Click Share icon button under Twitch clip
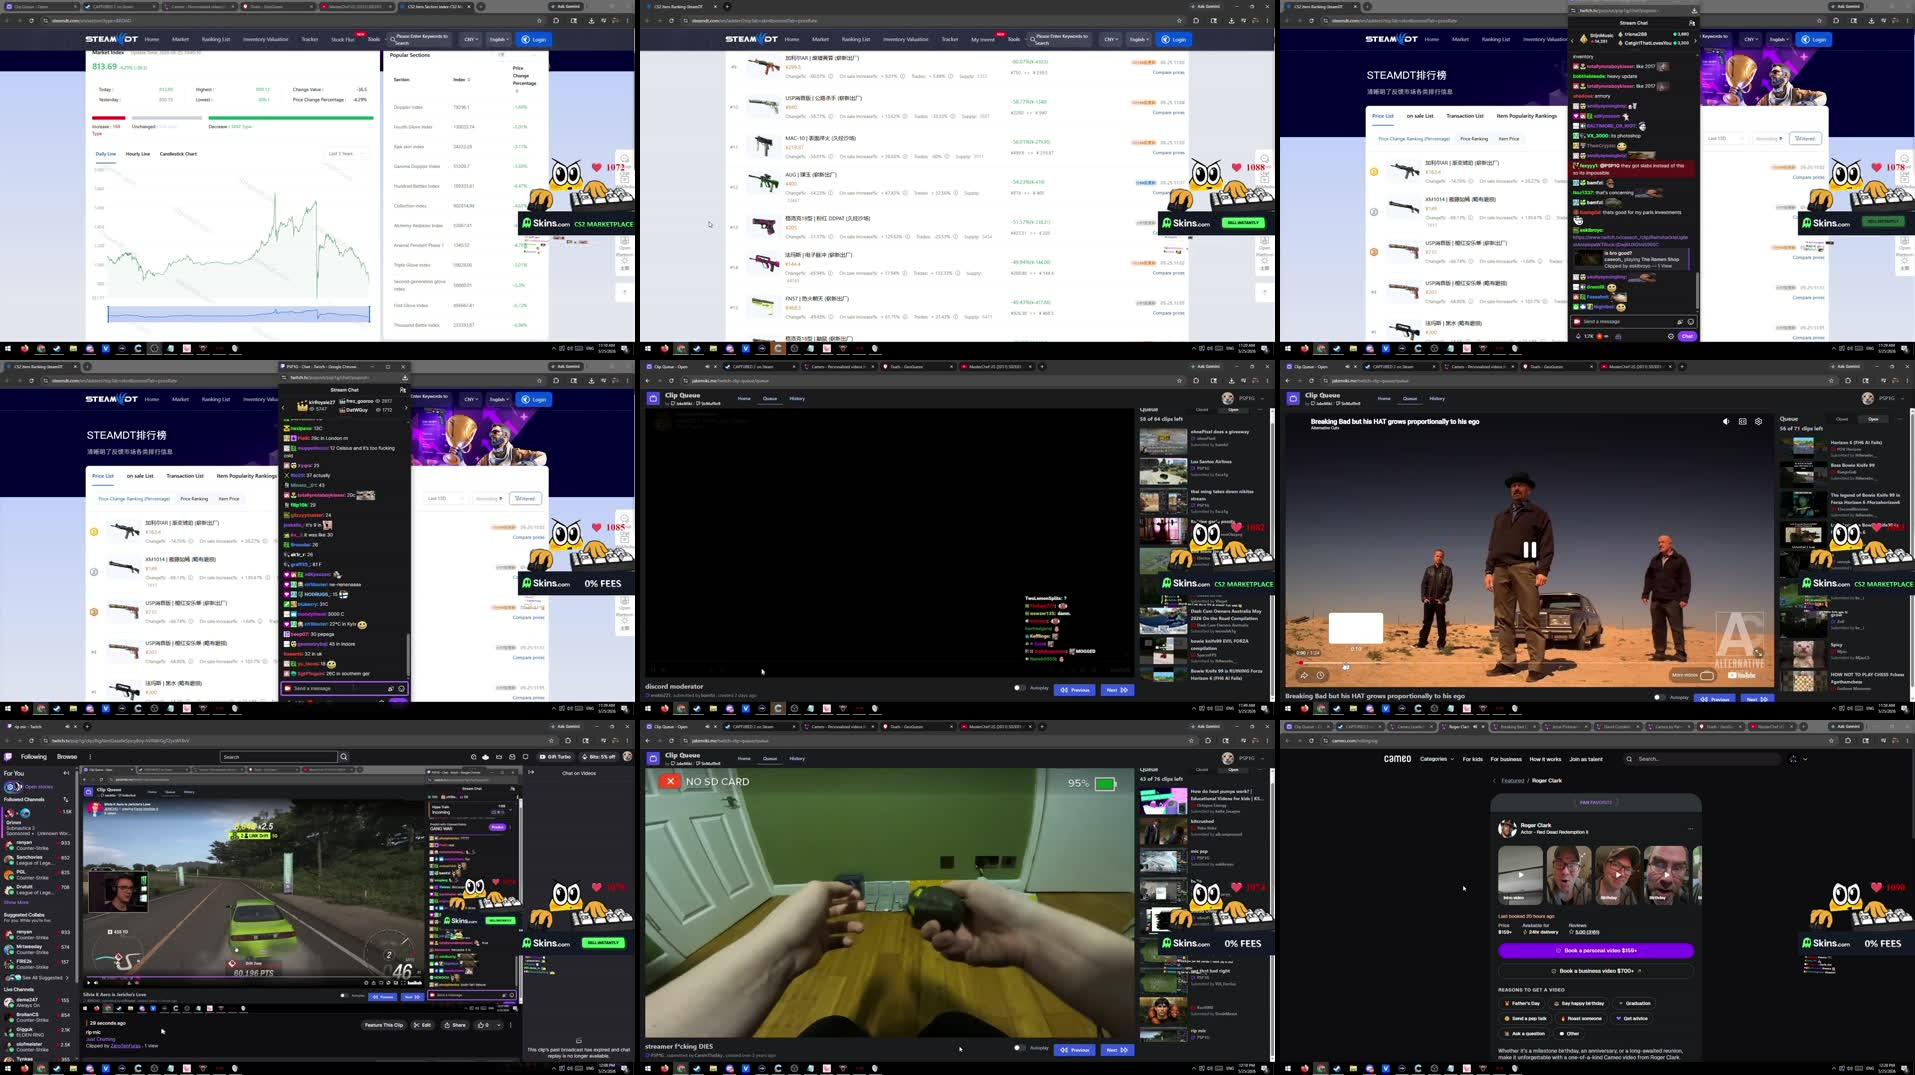Viewport: 1915px width, 1075px height. 454,1025
